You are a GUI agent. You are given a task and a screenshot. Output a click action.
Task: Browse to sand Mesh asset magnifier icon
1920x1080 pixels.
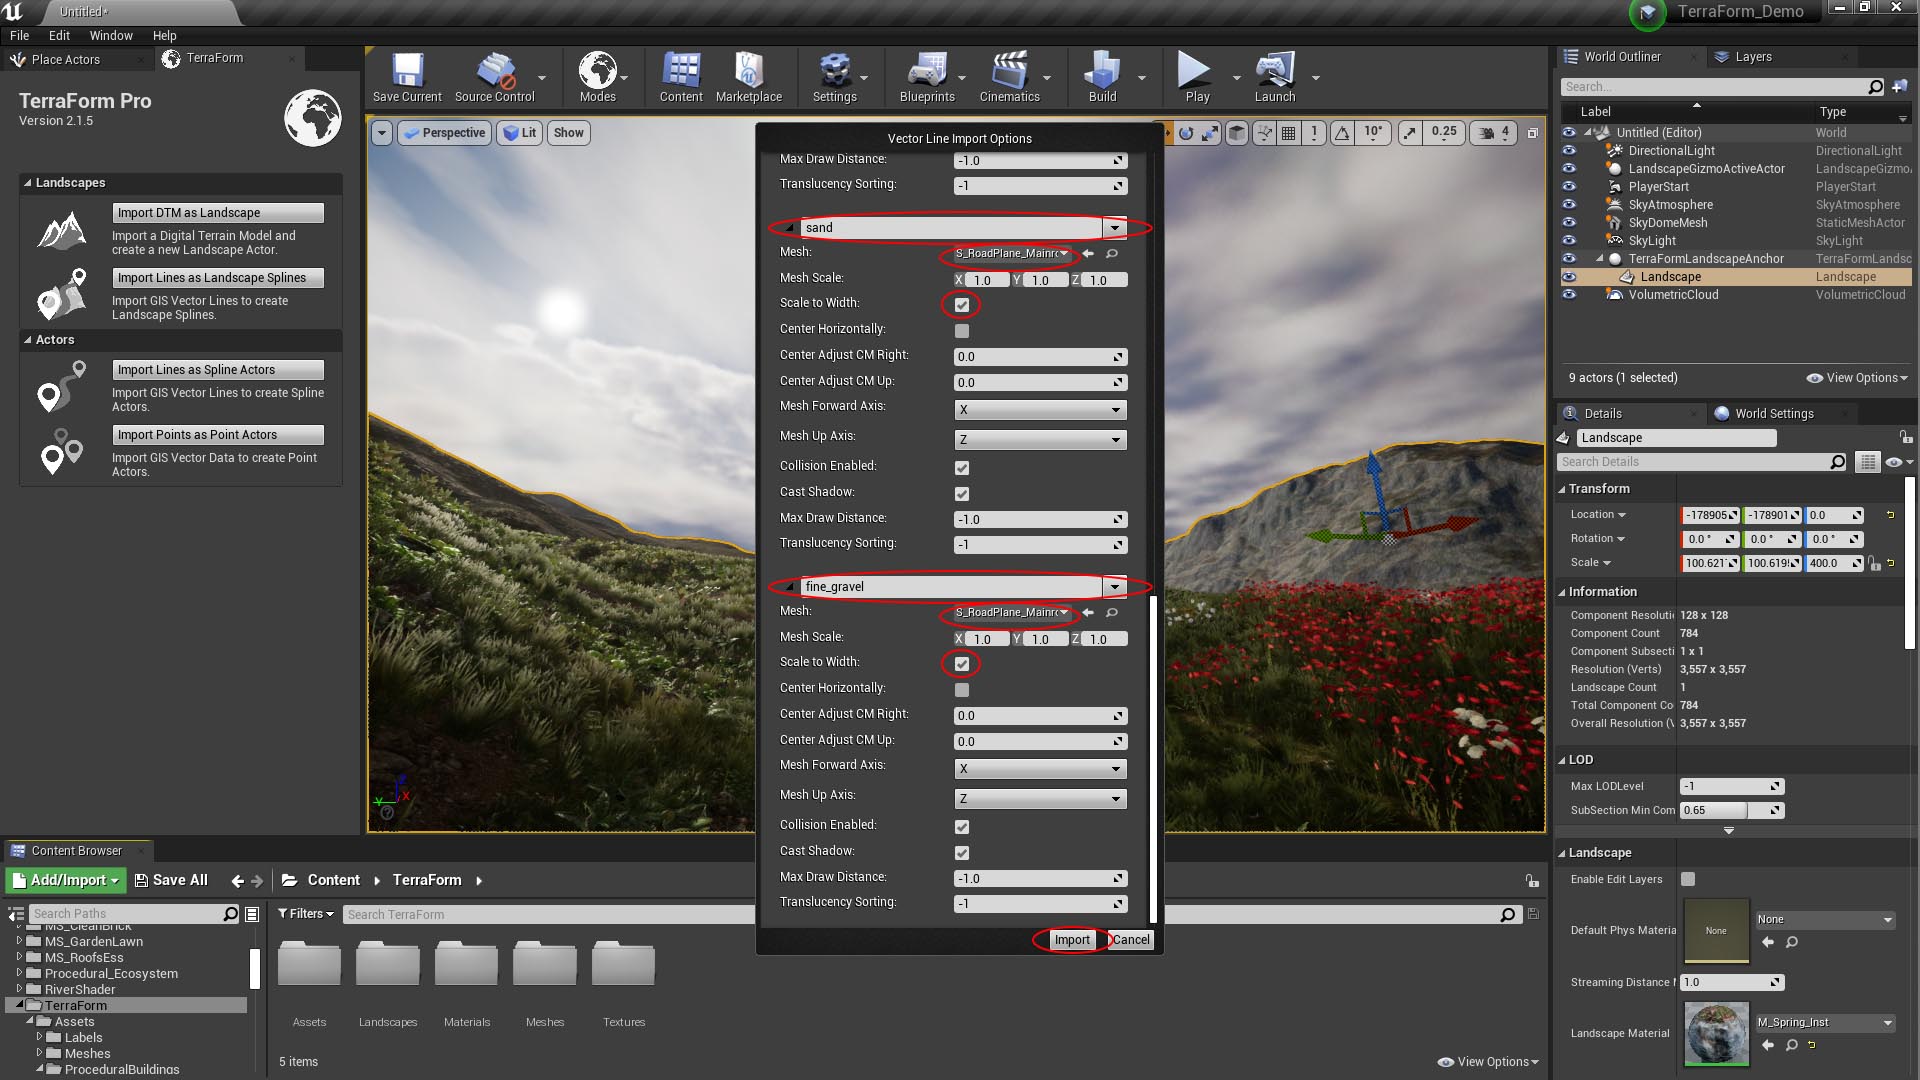pyautogui.click(x=1112, y=254)
